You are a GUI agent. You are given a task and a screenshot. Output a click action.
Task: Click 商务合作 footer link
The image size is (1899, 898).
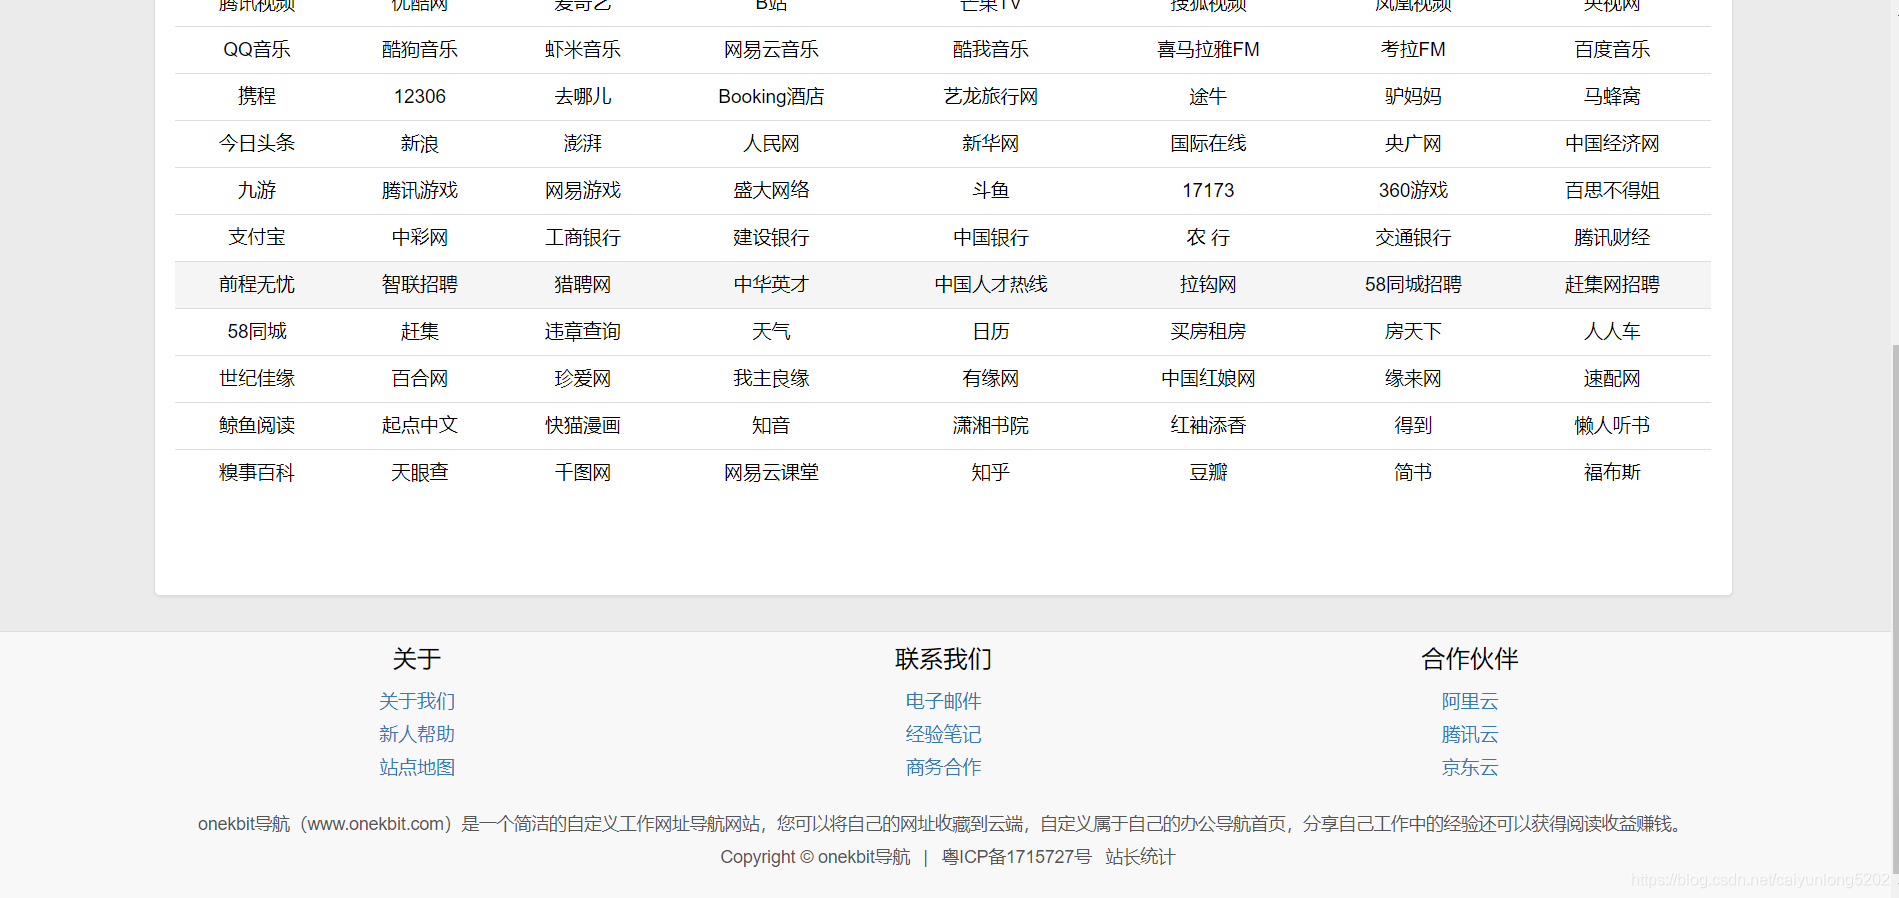click(x=943, y=768)
